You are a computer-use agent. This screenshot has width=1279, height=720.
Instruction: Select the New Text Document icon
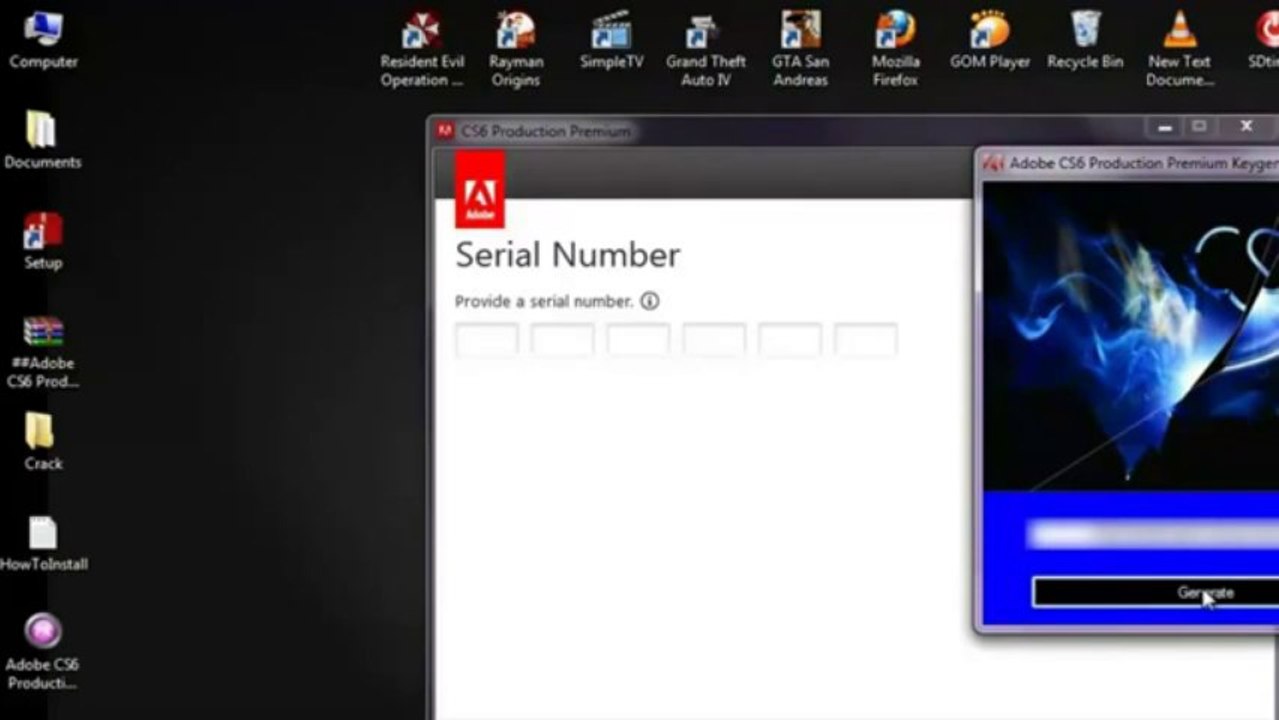click(1179, 48)
